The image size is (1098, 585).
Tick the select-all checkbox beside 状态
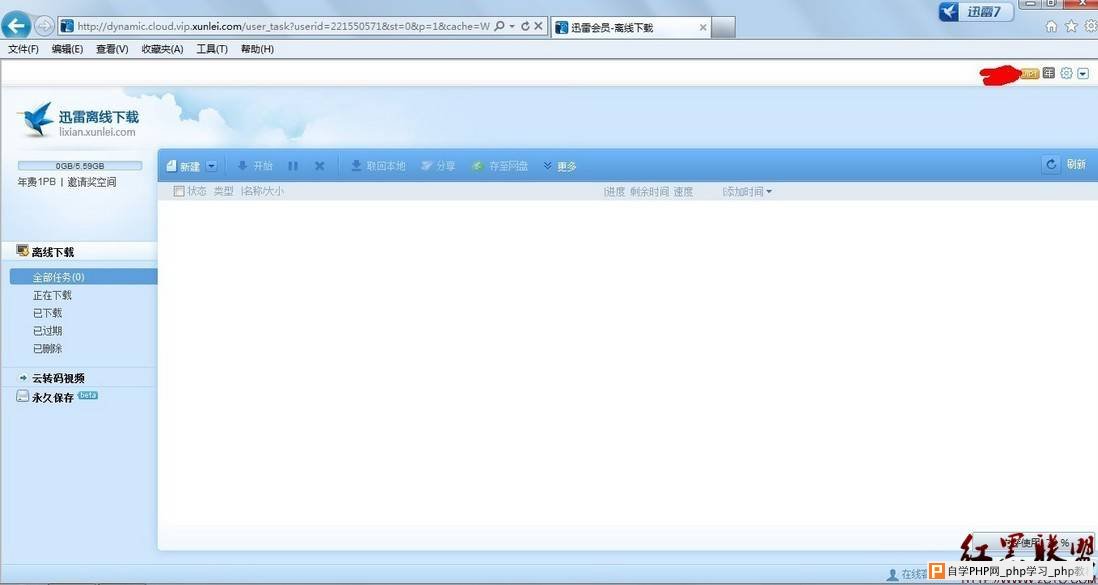click(179, 191)
